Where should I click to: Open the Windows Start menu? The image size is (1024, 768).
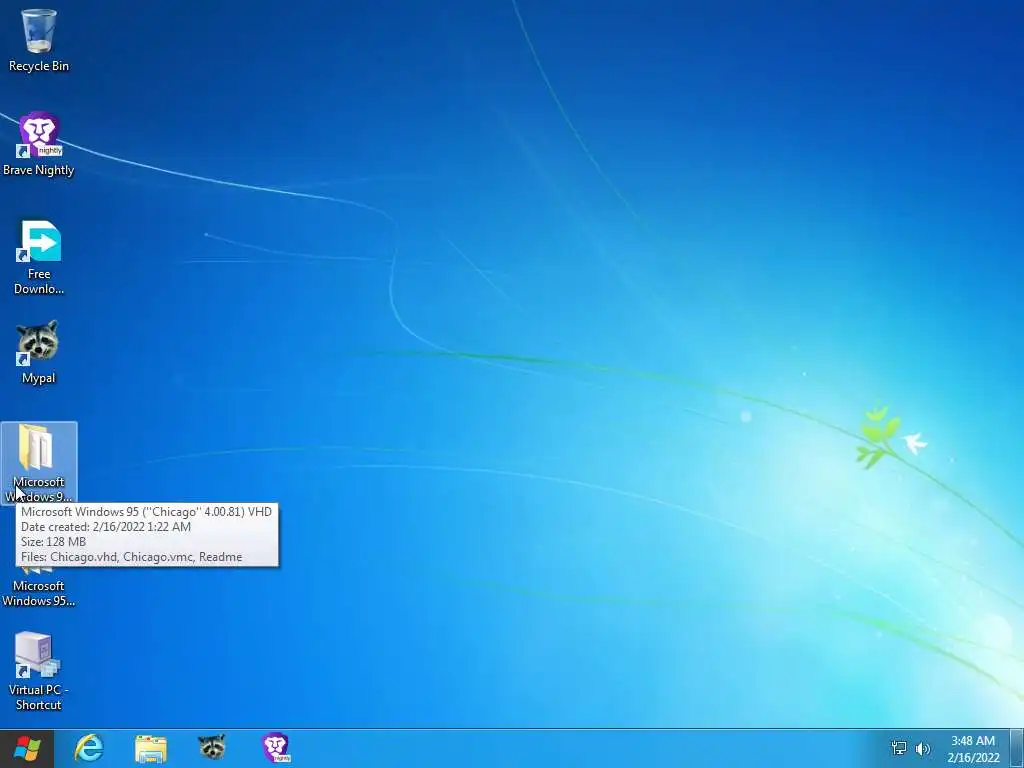[27, 748]
